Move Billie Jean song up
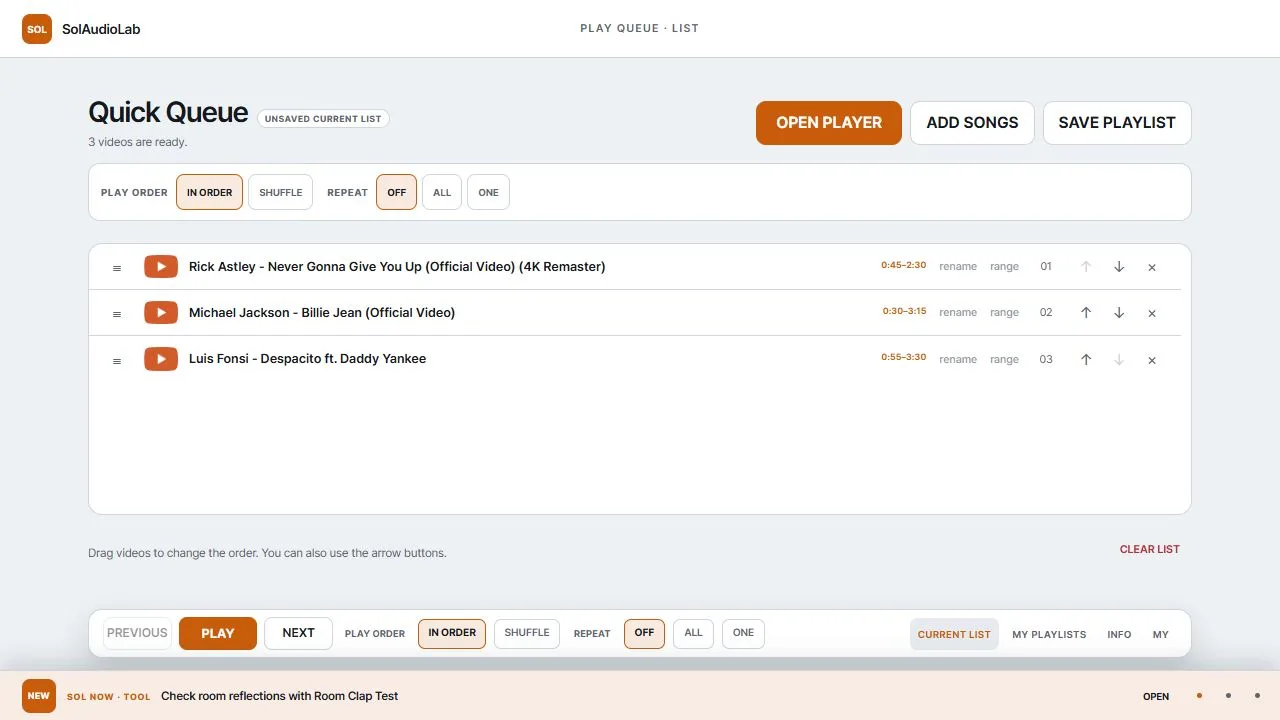The image size is (1280, 720). point(1086,313)
